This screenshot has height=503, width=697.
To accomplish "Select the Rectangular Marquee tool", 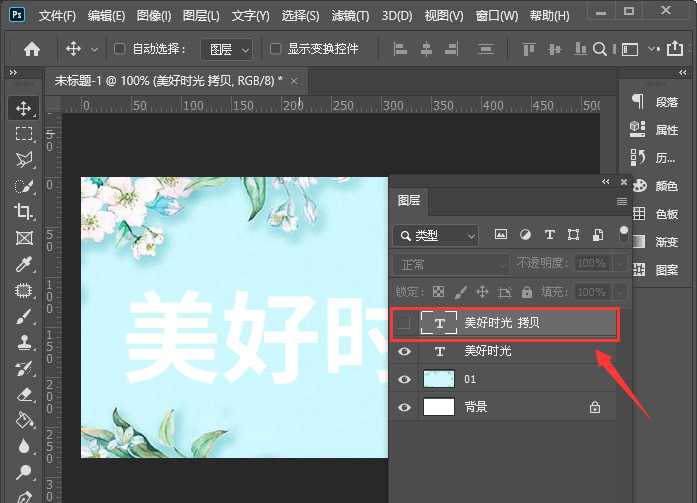I will [24, 133].
